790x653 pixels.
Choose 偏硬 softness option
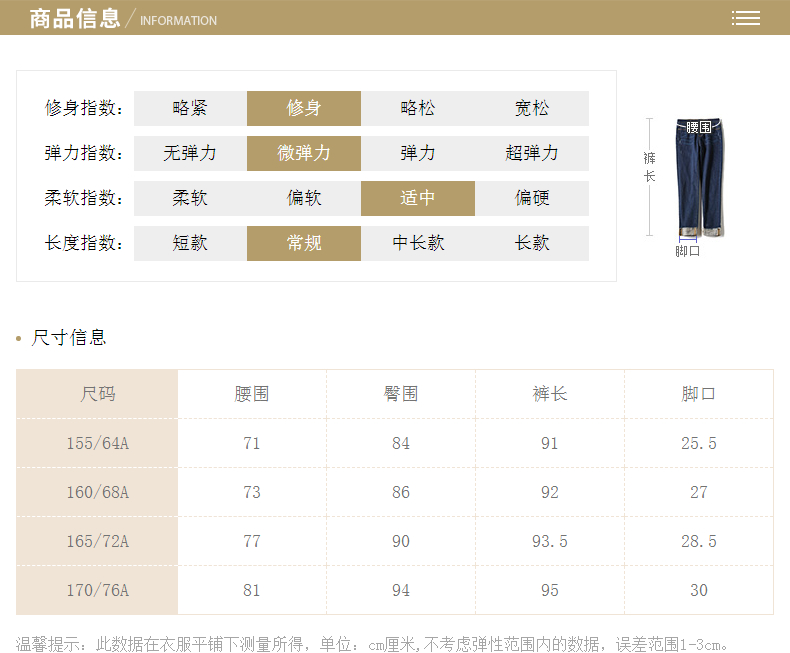point(532,198)
